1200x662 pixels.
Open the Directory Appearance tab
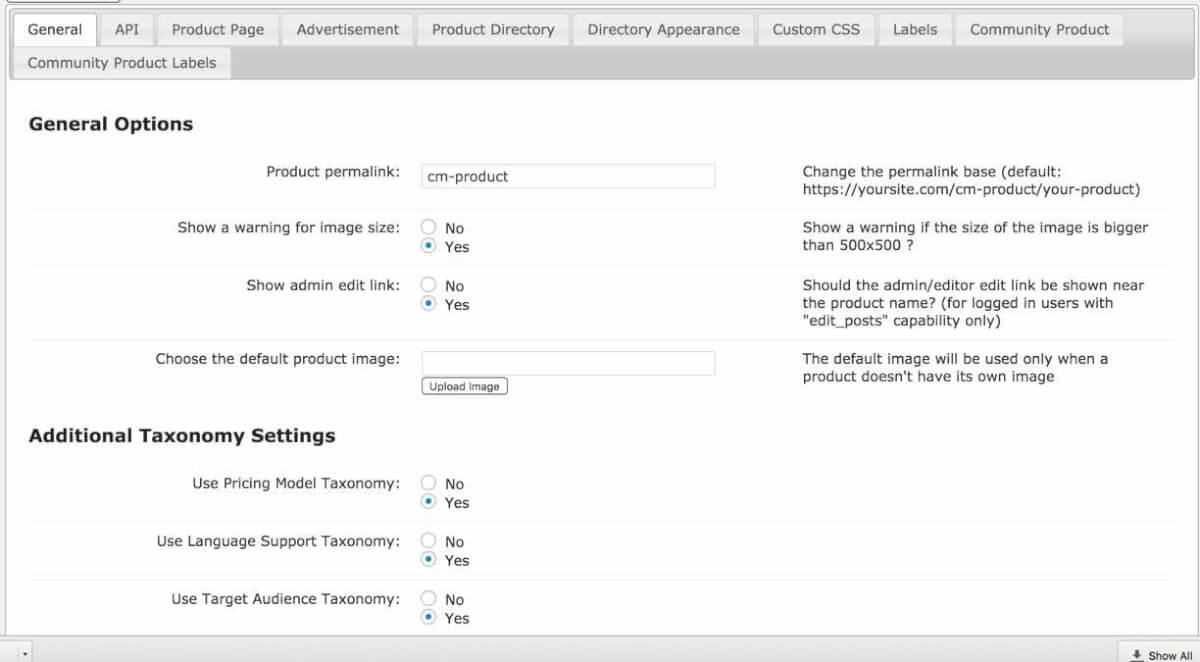(x=664, y=30)
